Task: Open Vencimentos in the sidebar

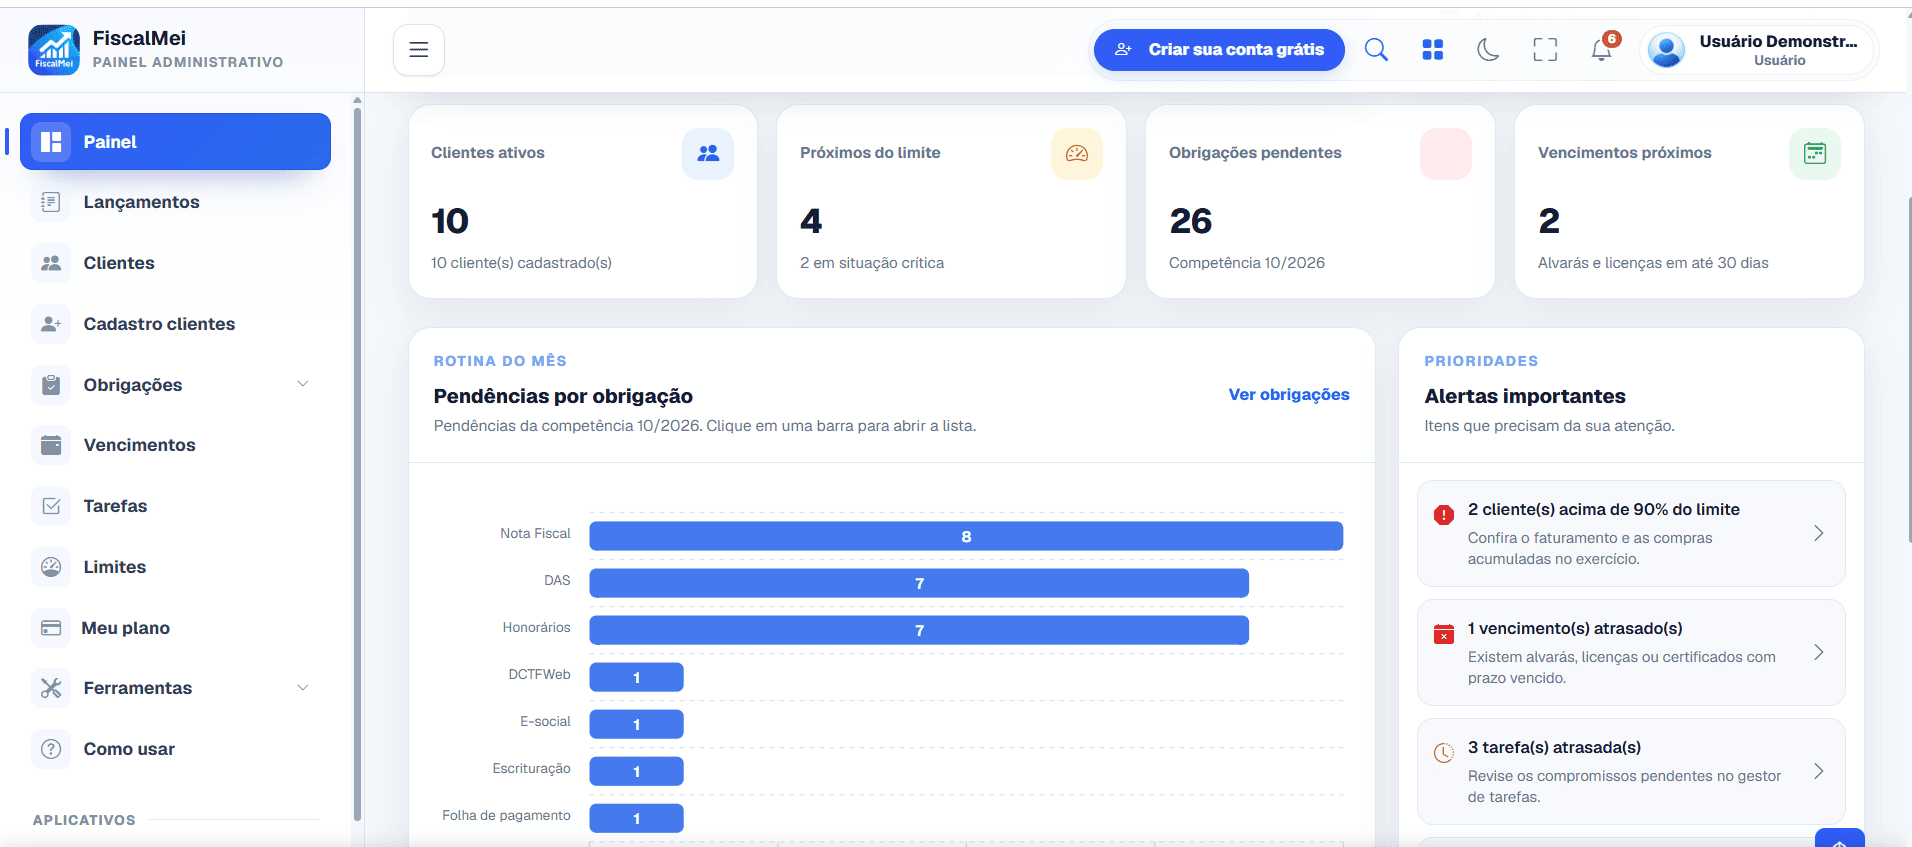Action: (175, 445)
